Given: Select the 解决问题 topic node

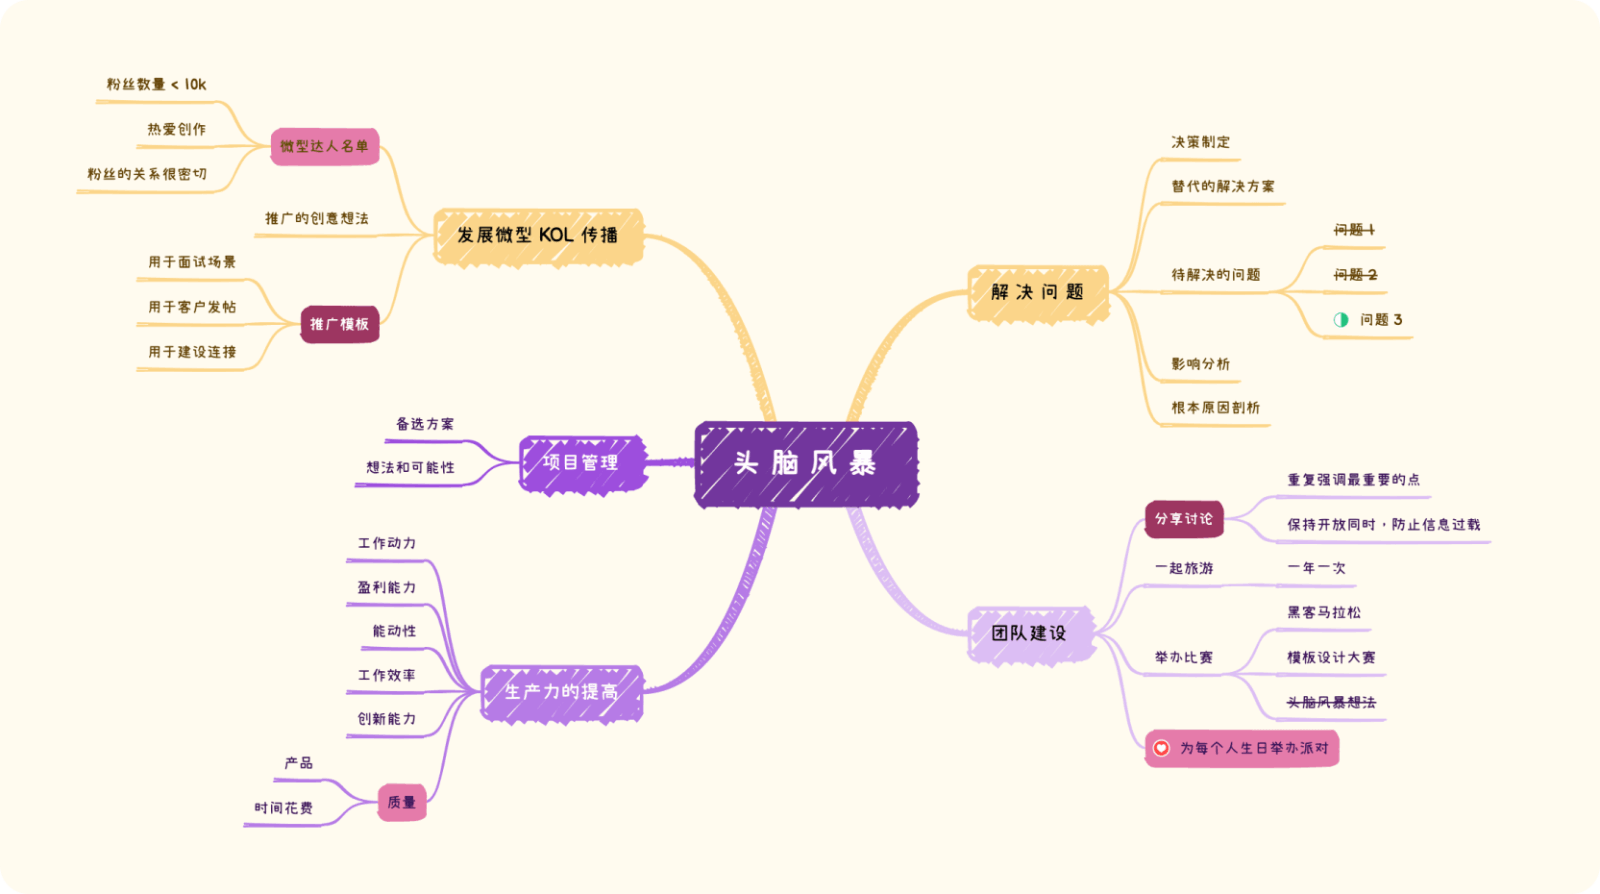Looking at the screenshot, I should pos(1038,293).
